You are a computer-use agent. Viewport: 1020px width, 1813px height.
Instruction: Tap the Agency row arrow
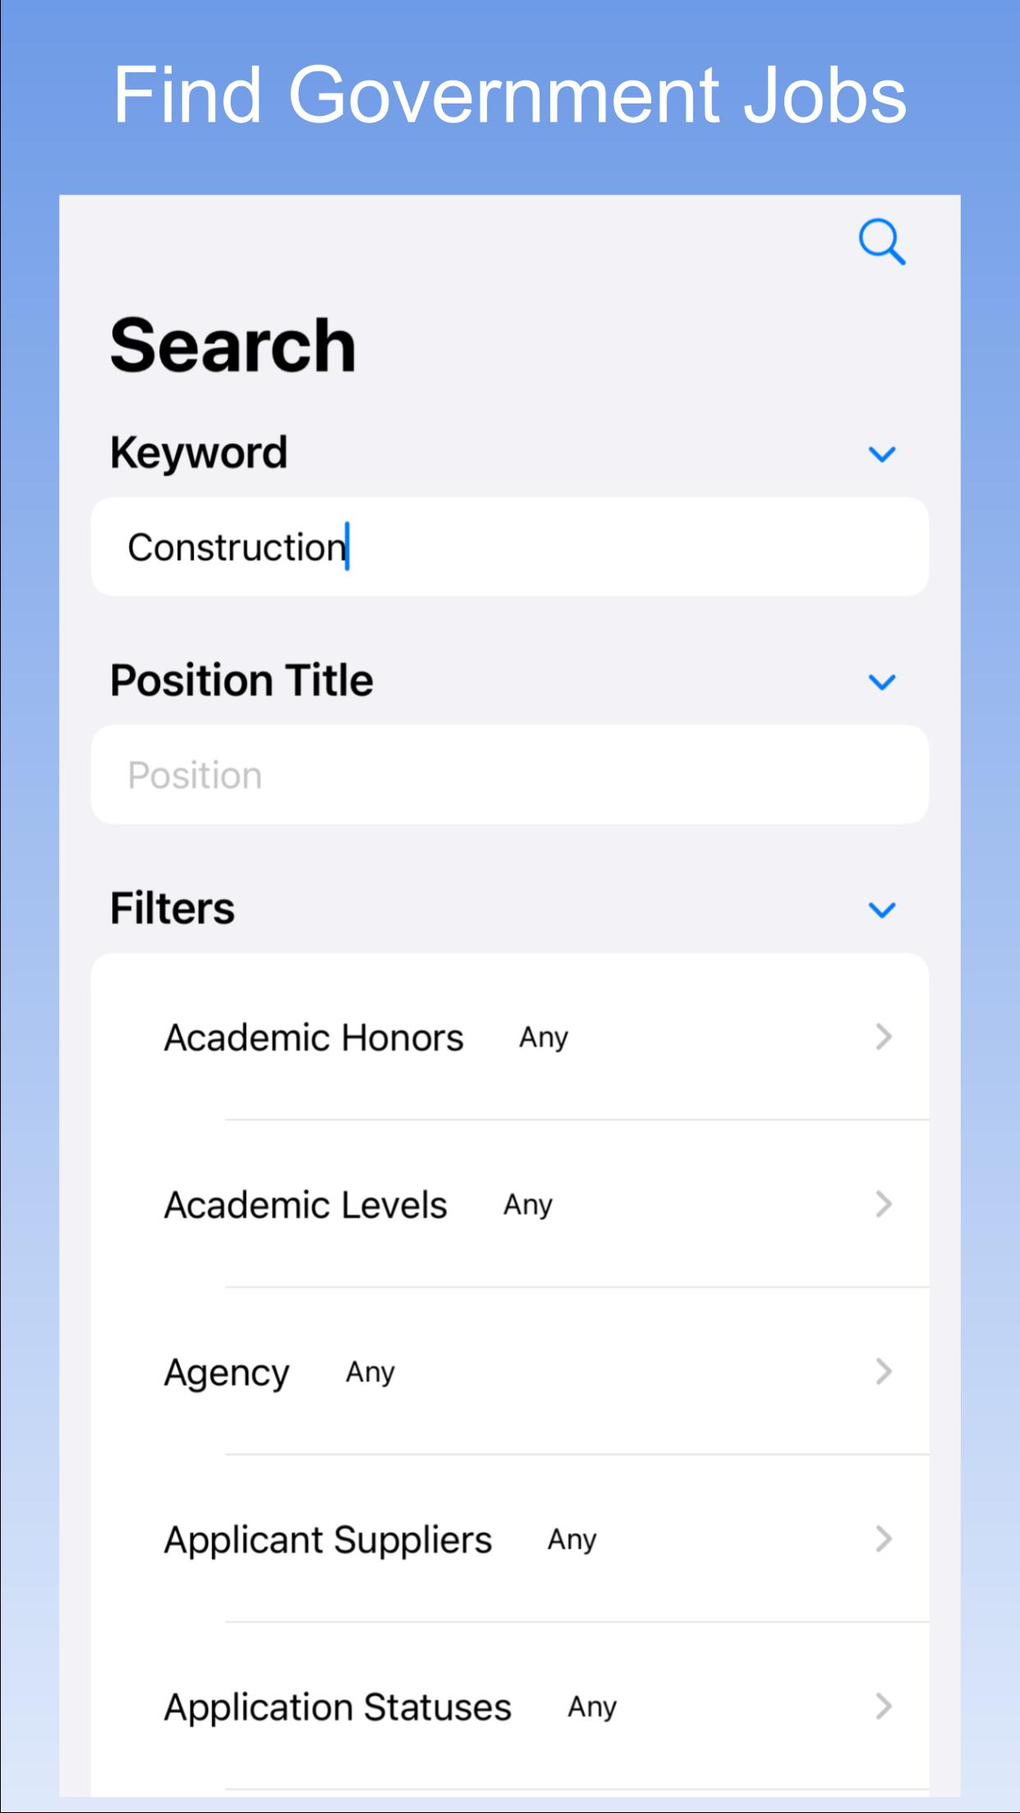pos(883,1371)
